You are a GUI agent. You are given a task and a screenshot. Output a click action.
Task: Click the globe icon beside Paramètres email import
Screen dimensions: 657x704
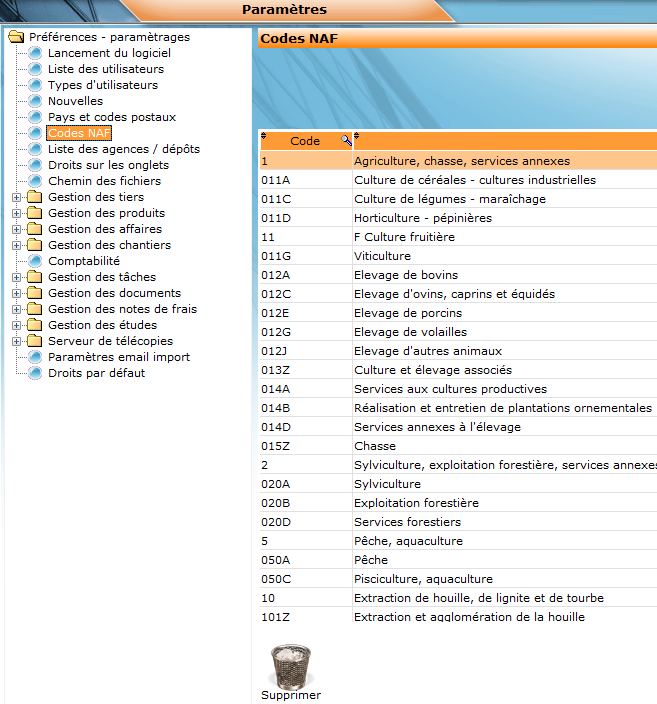pos(35,357)
